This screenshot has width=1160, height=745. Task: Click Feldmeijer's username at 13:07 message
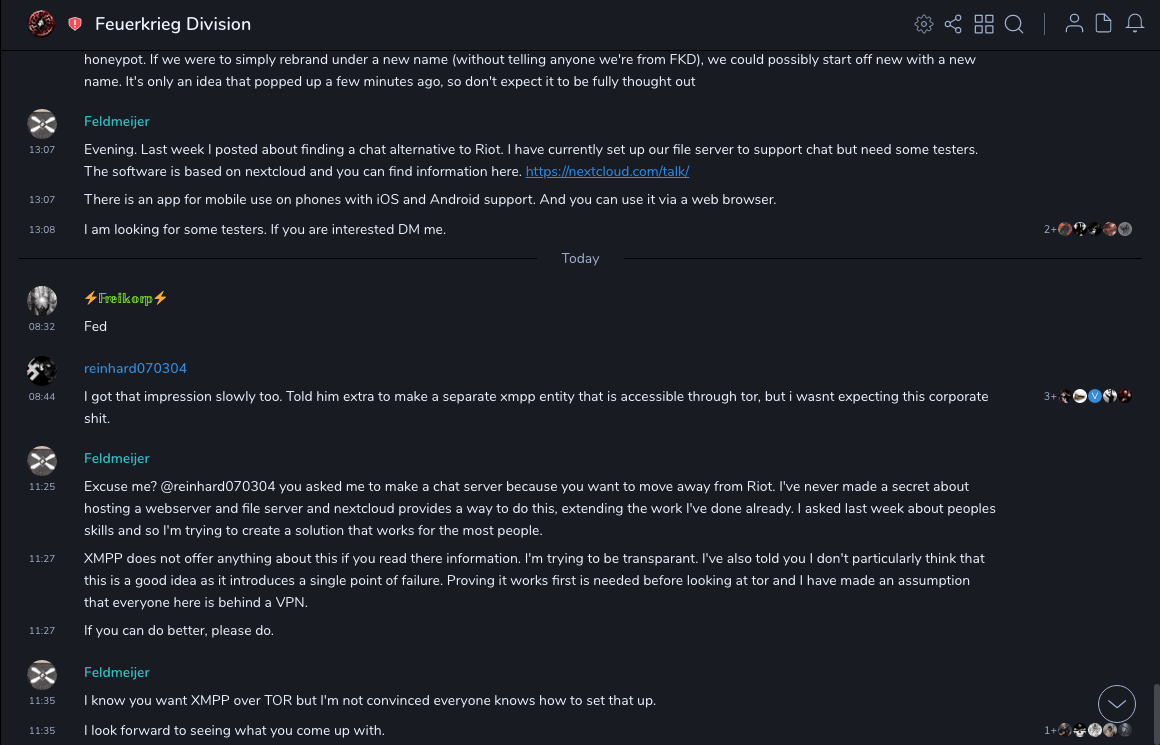(x=117, y=121)
